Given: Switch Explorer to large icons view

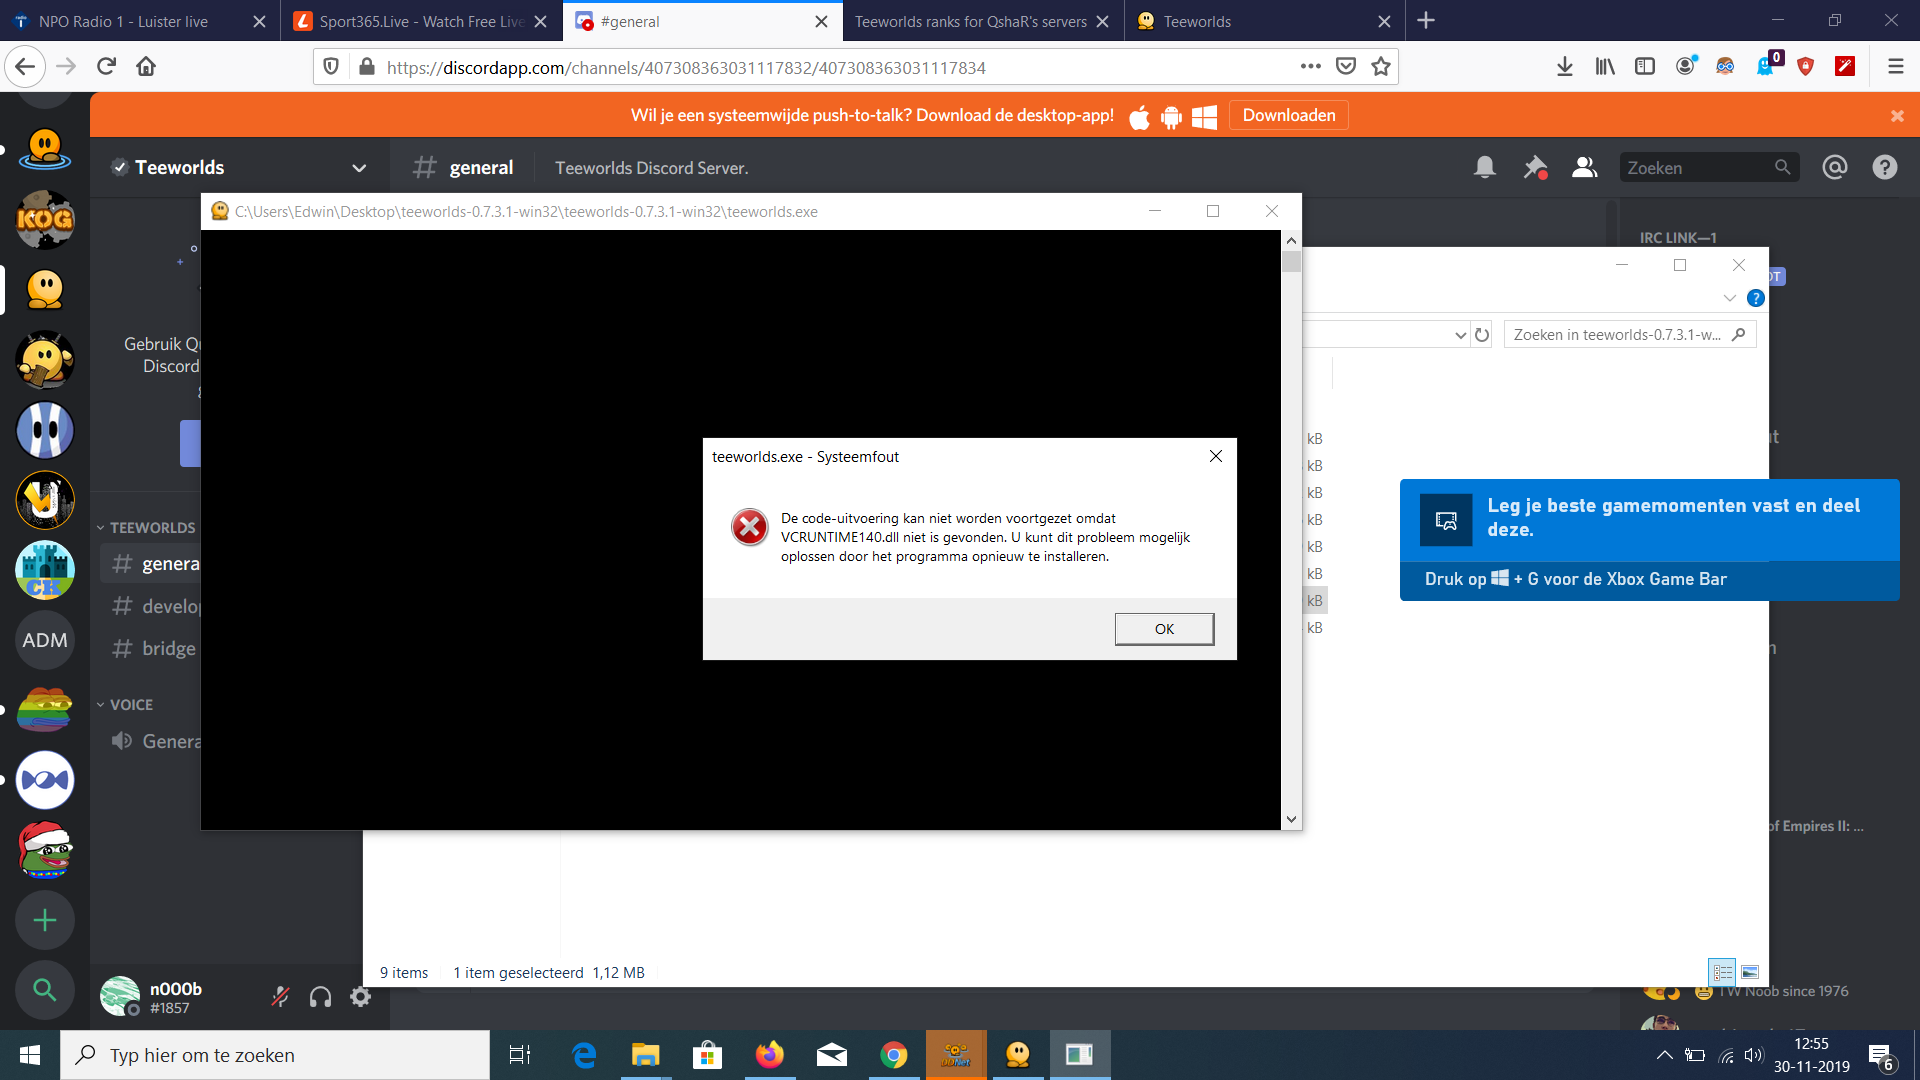Looking at the screenshot, I should click(1750, 972).
